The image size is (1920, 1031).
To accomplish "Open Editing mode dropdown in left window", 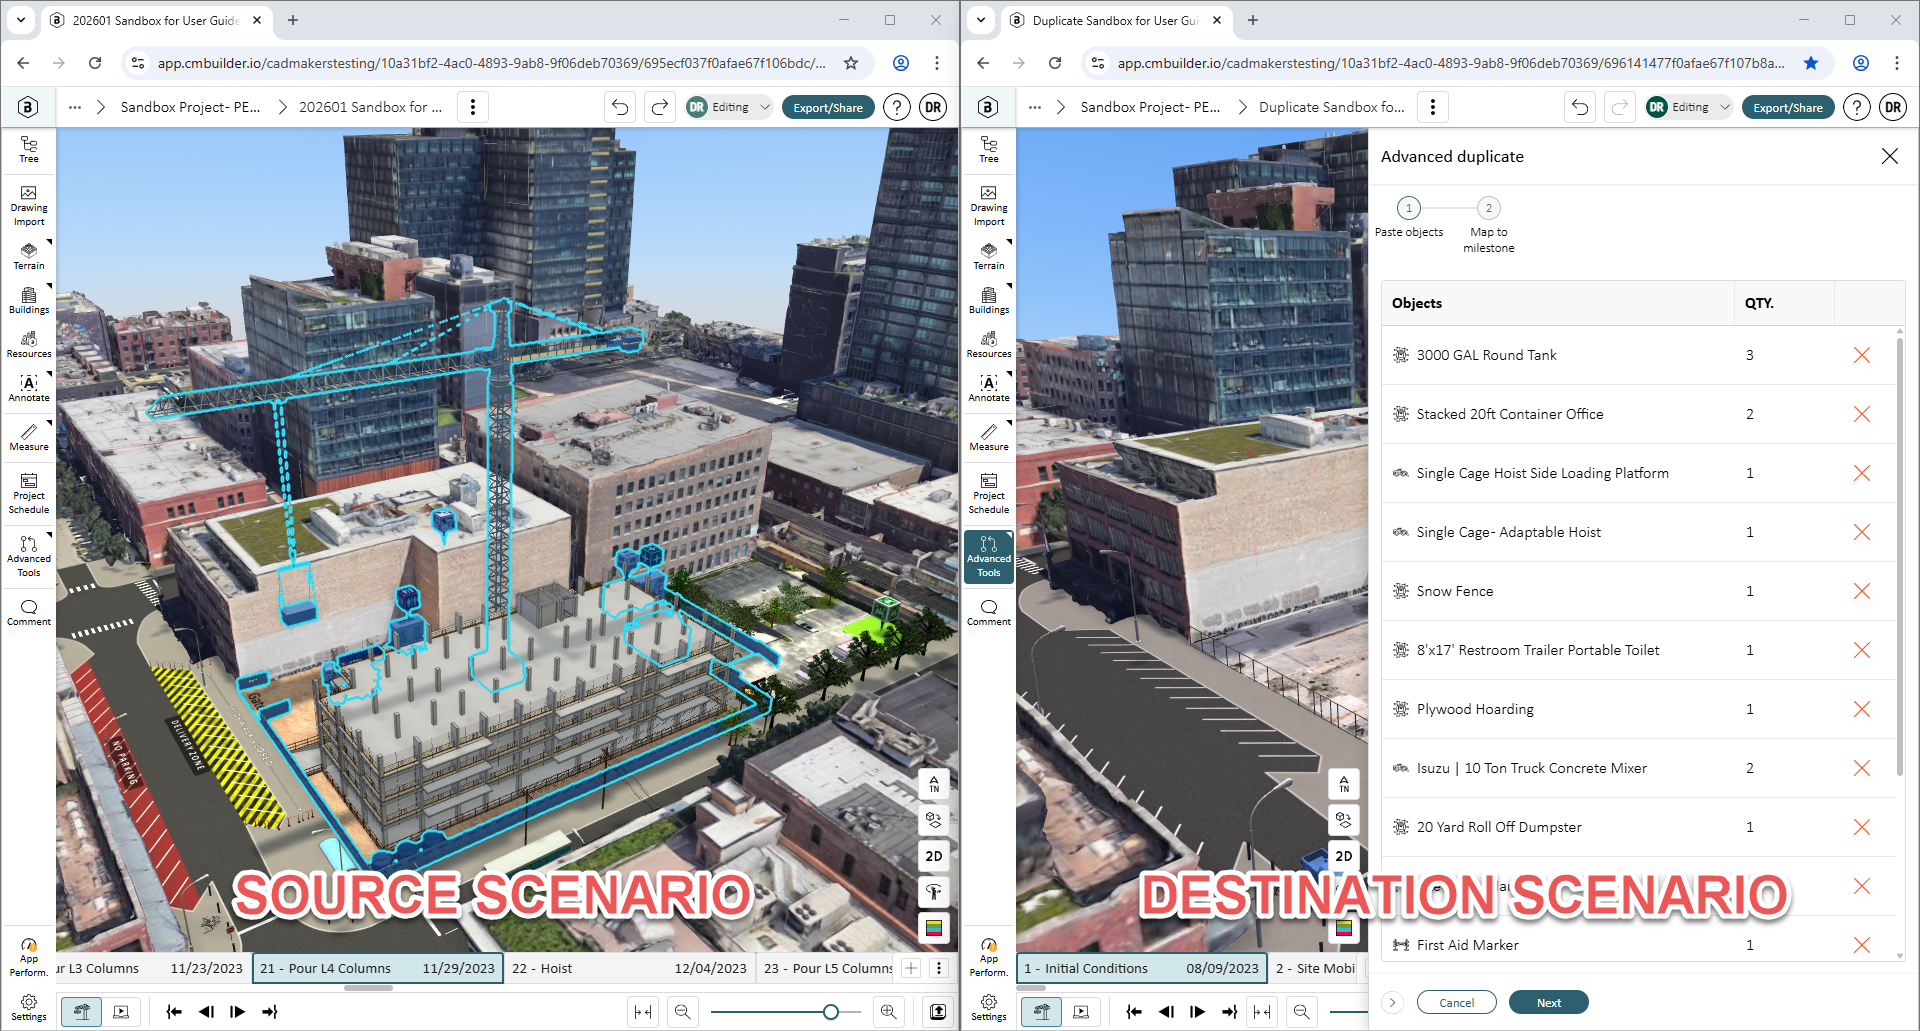I will [x=730, y=107].
